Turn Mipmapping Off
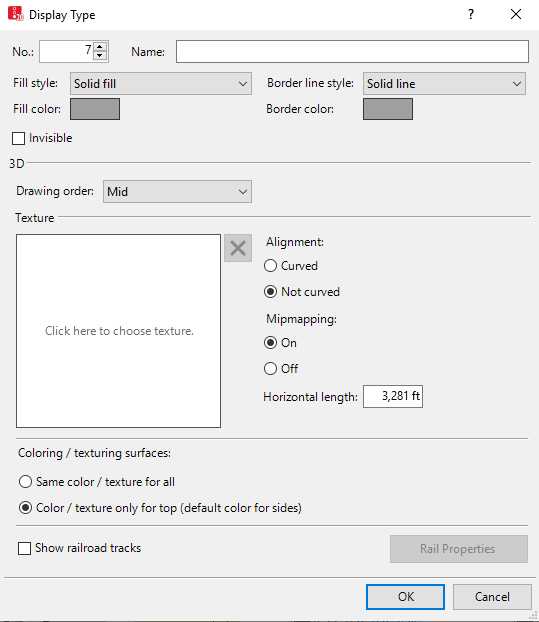539x622 pixels. [x=270, y=369]
